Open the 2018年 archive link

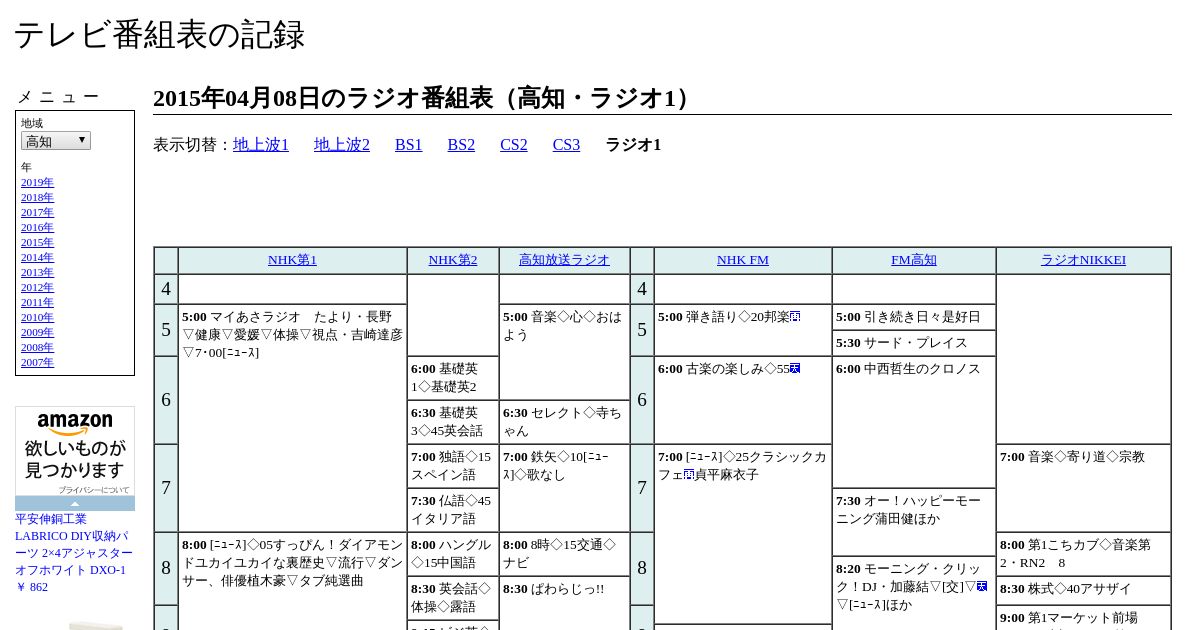click(x=37, y=198)
